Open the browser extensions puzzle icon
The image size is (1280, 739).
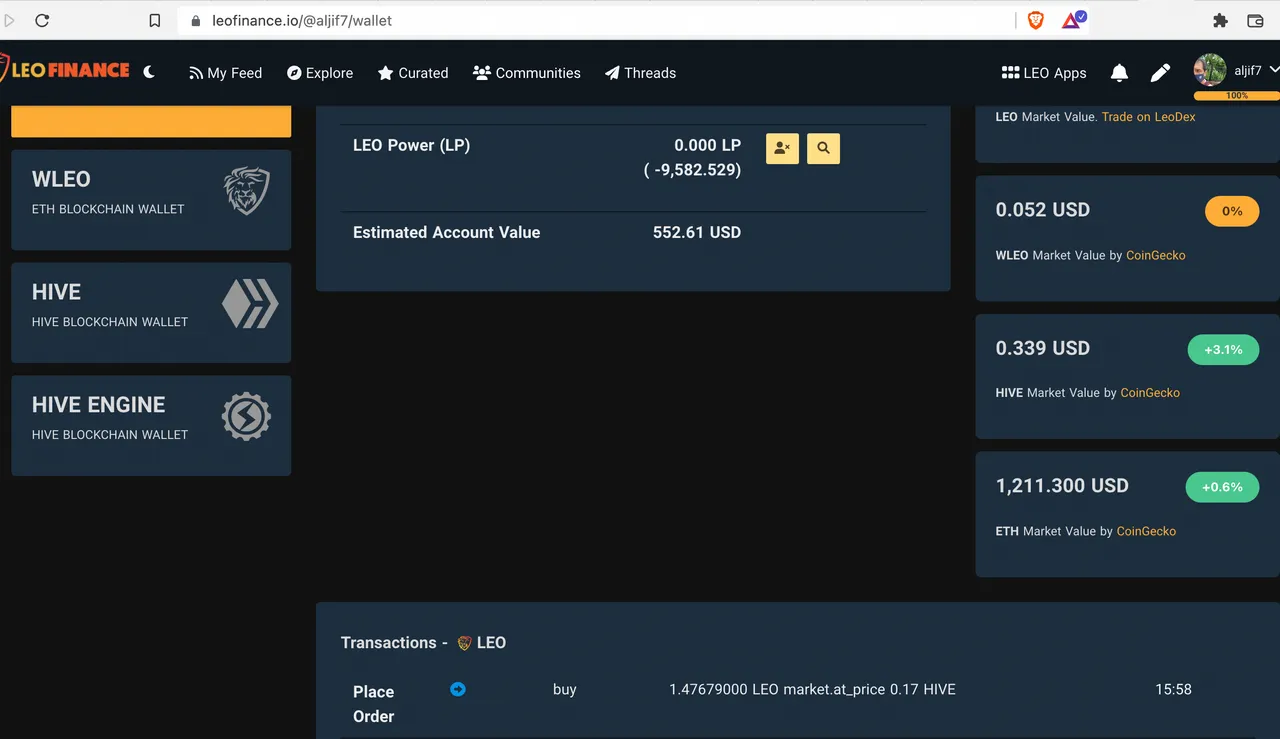tap(1219, 20)
